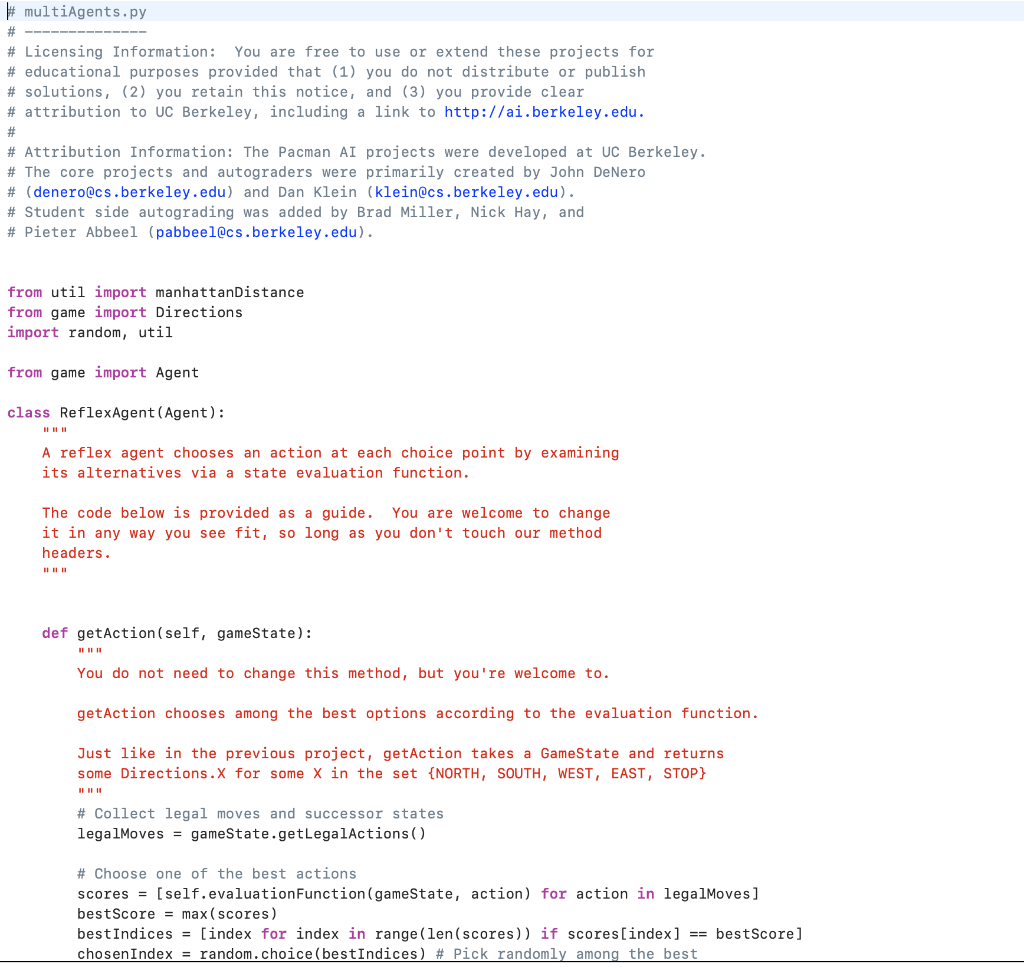Image resolution: width=1024 pixels, height=967 pixels.
Task: Click 'Attribution Information:' in the comment
Action: (129, 152)
